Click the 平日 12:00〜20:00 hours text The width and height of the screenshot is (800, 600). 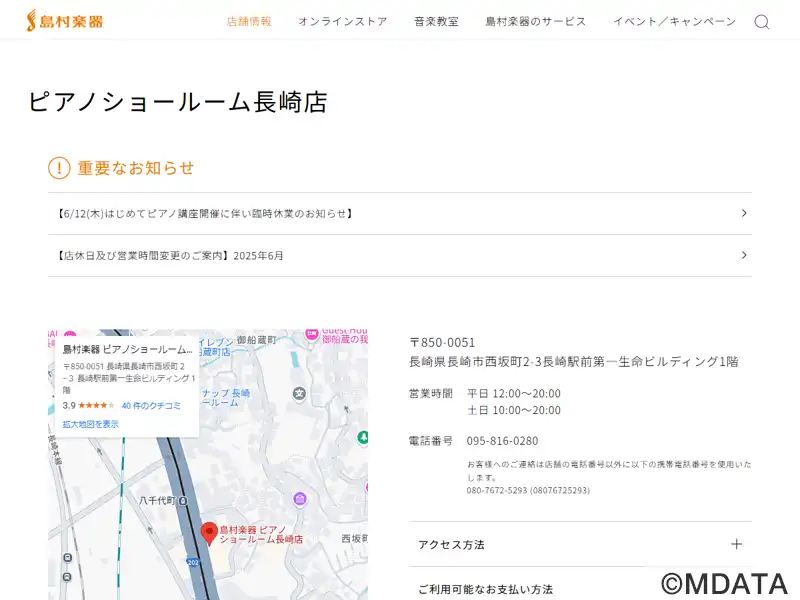coord(514,393)
